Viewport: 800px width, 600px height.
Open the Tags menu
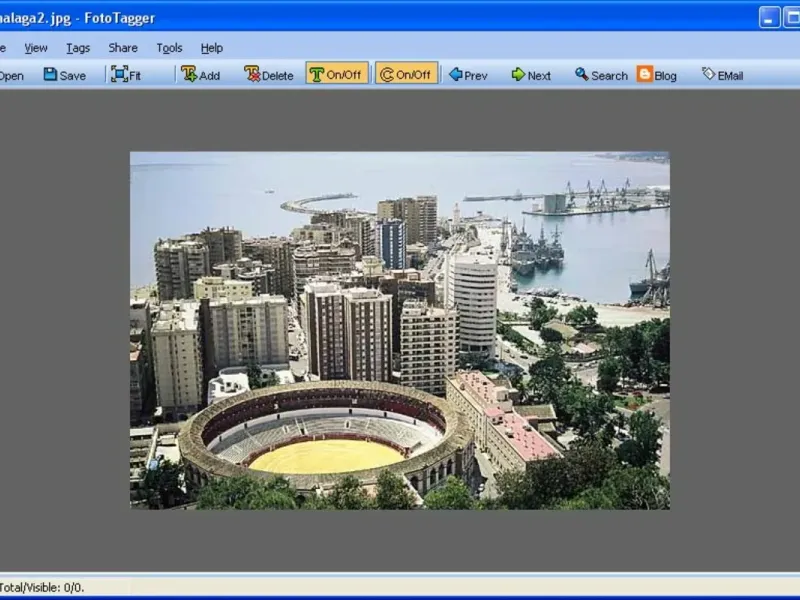click(78, 48)
